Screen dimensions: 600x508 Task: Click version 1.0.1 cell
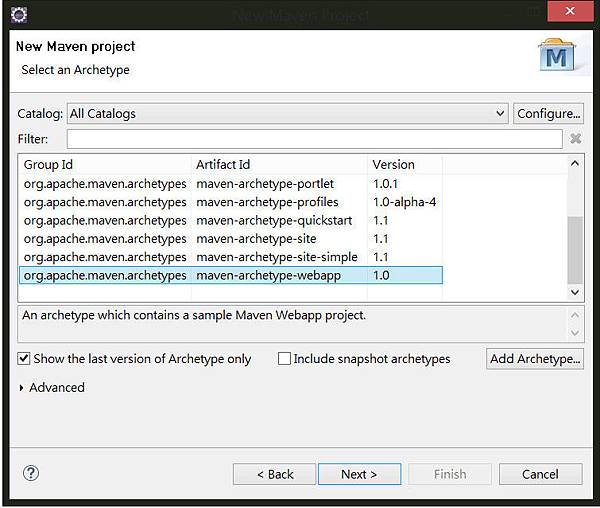(385, 184)
